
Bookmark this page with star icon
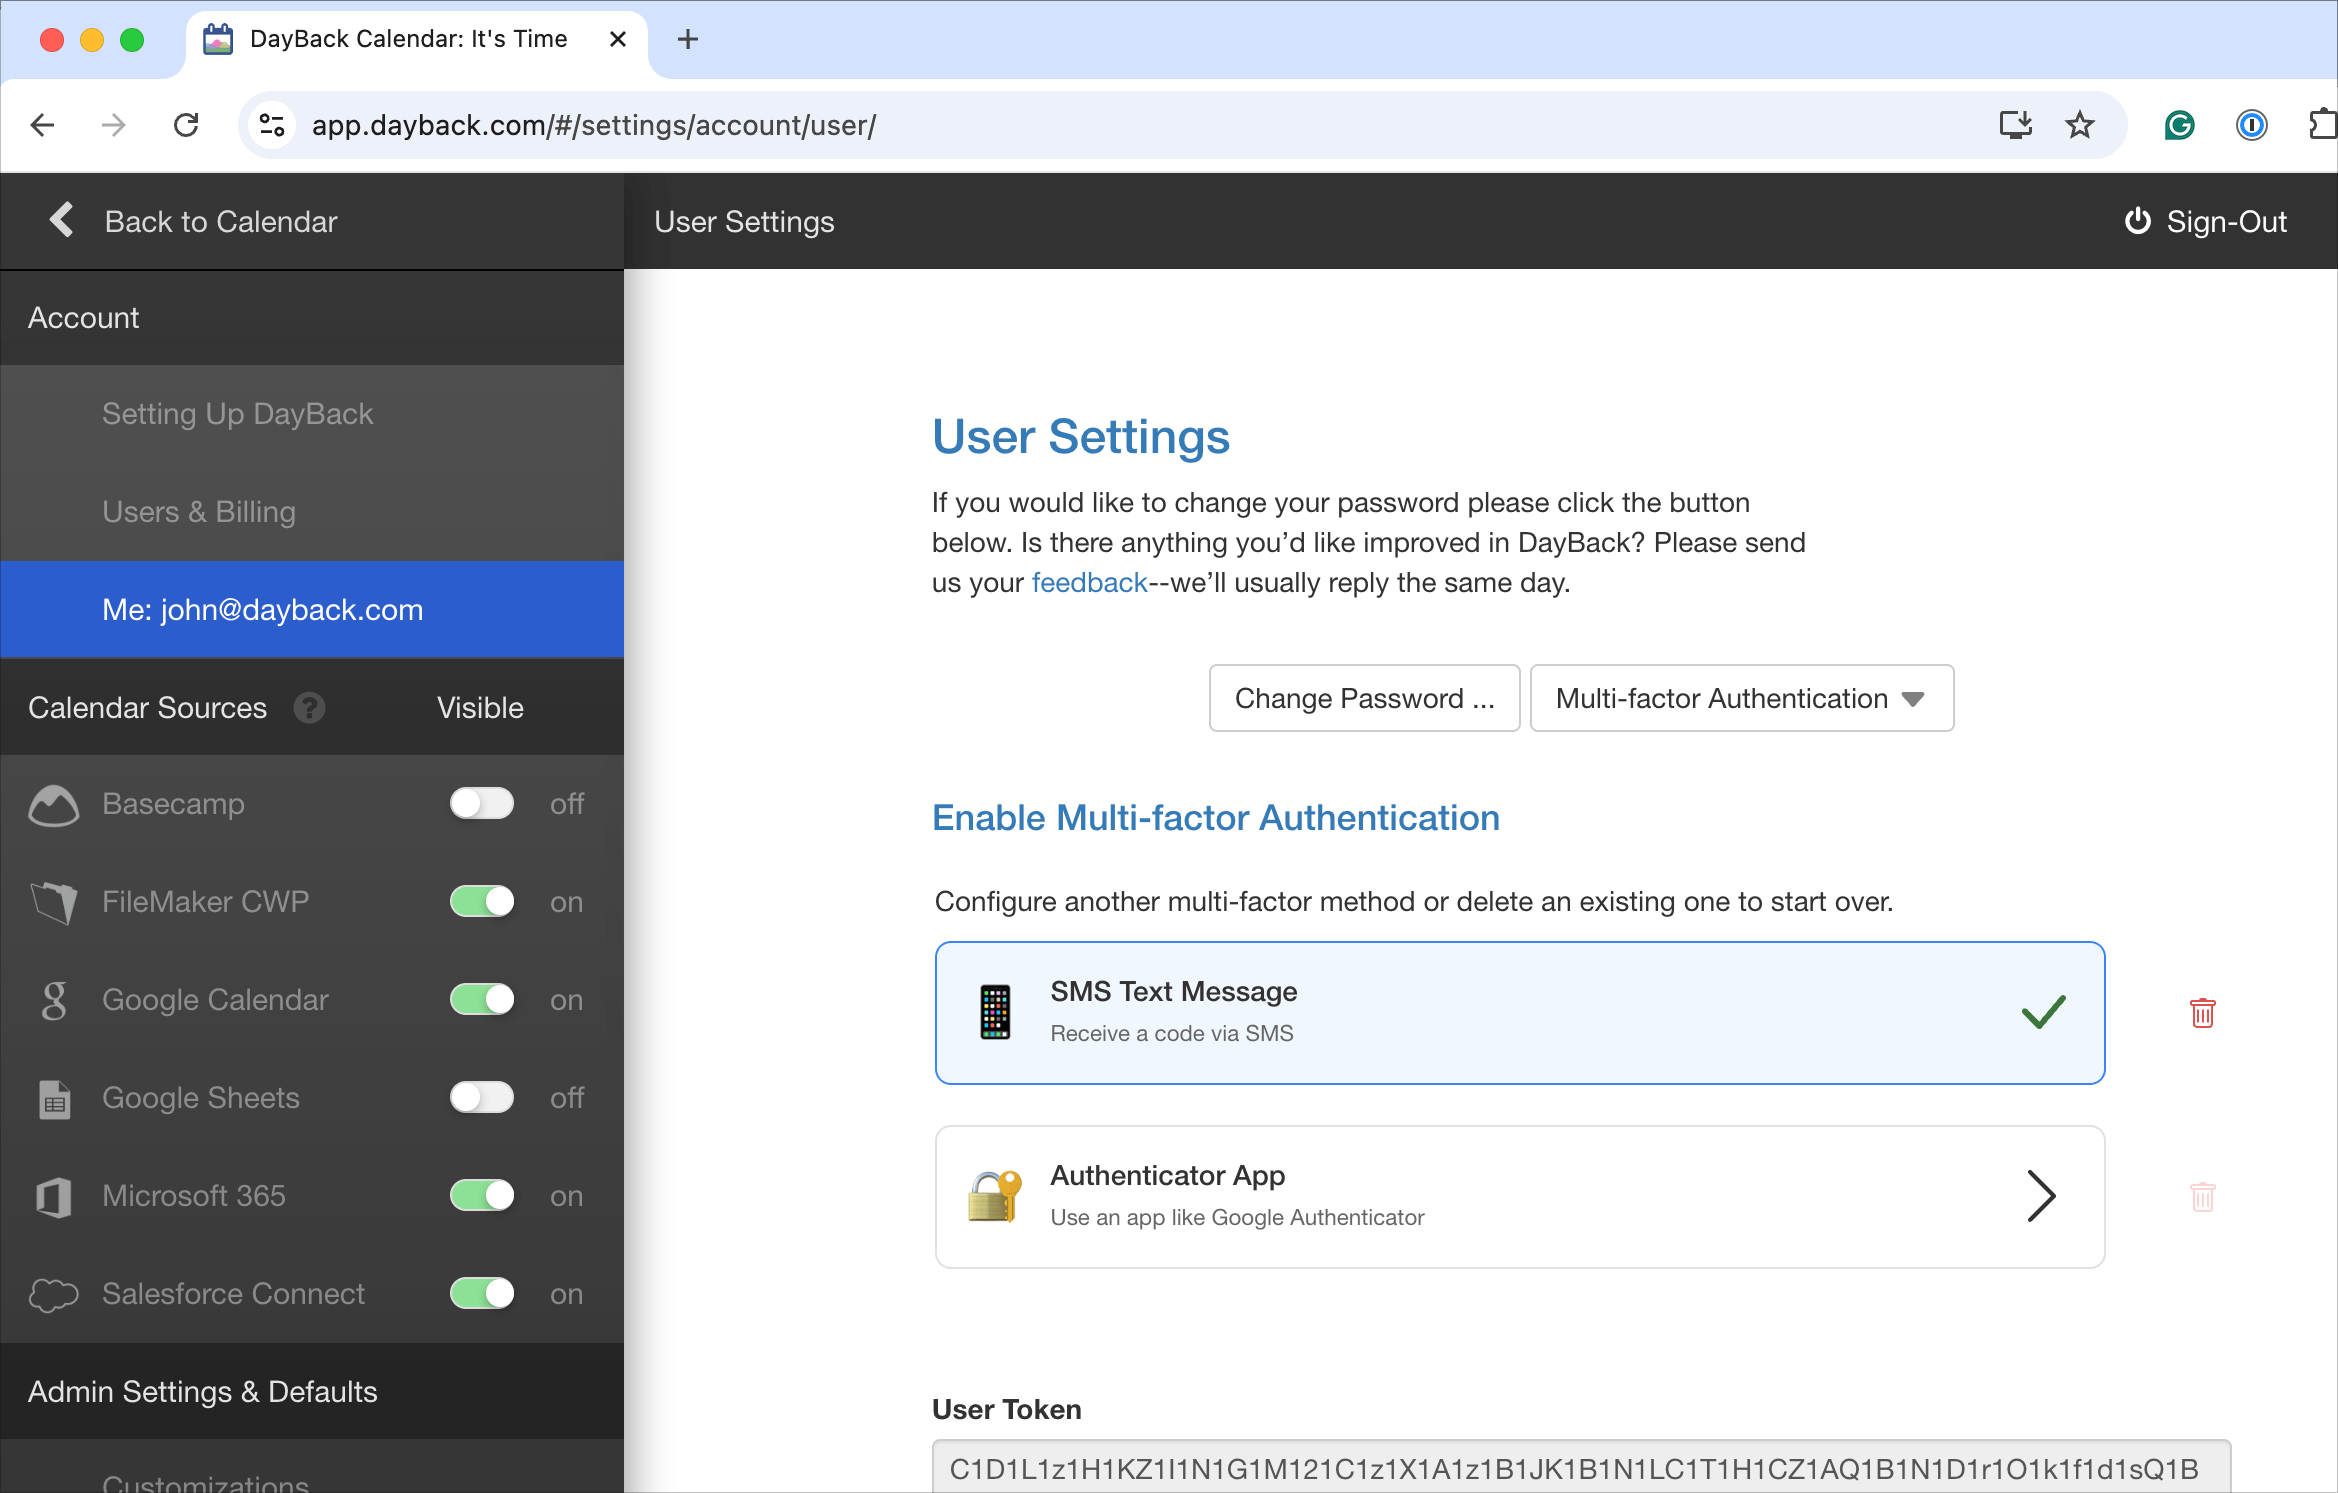coord(2080,125)
